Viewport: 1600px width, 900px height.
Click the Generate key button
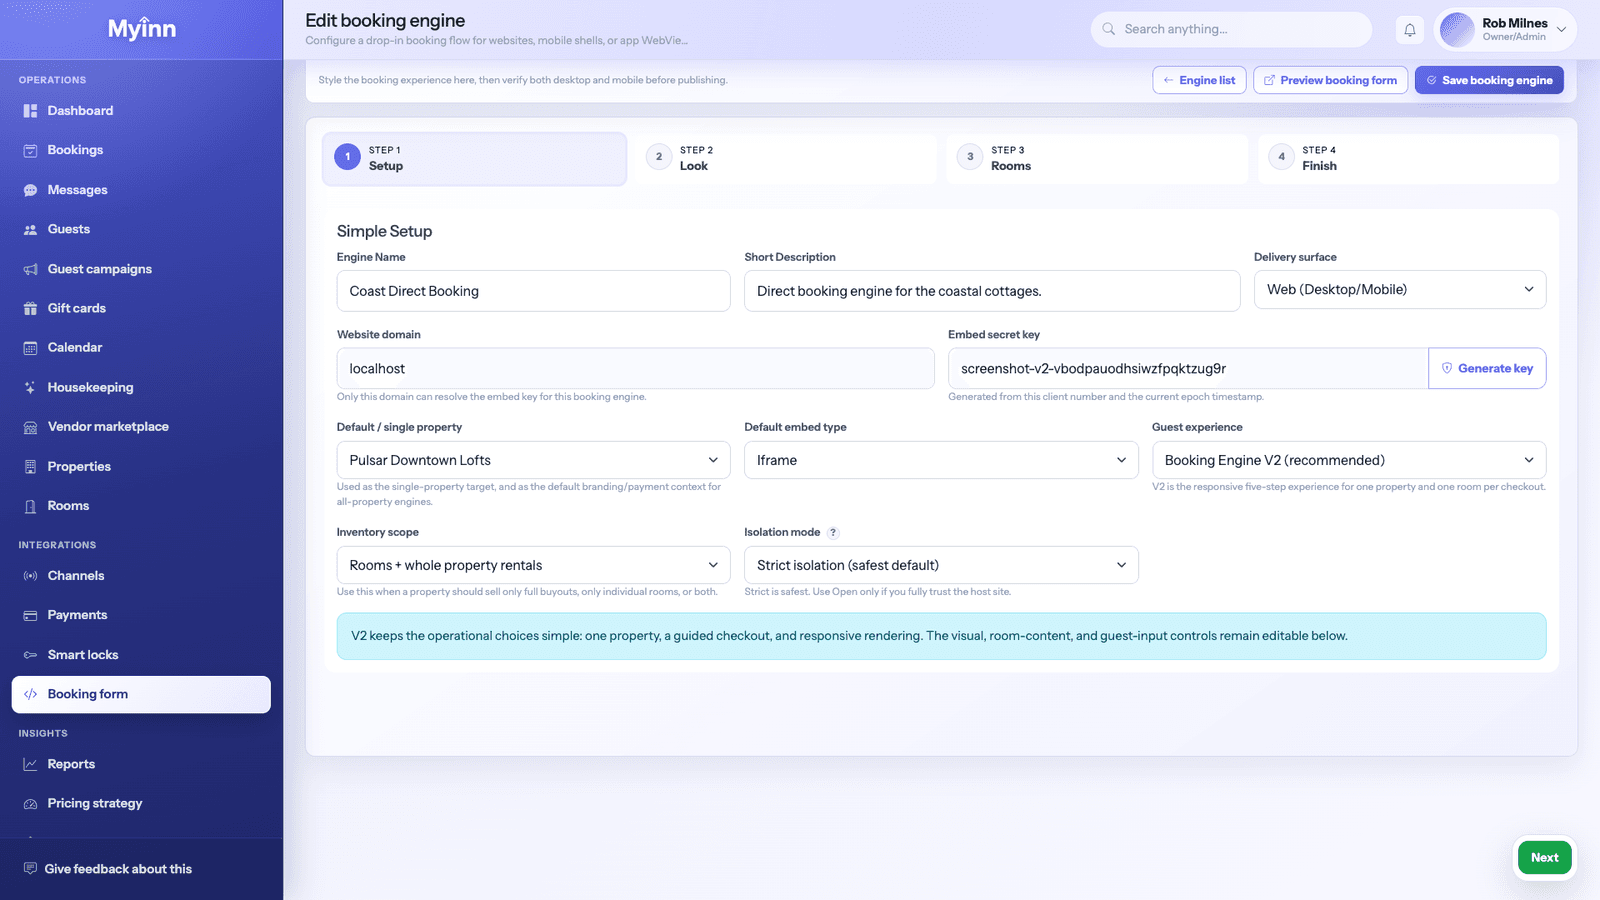[1487, 368]
